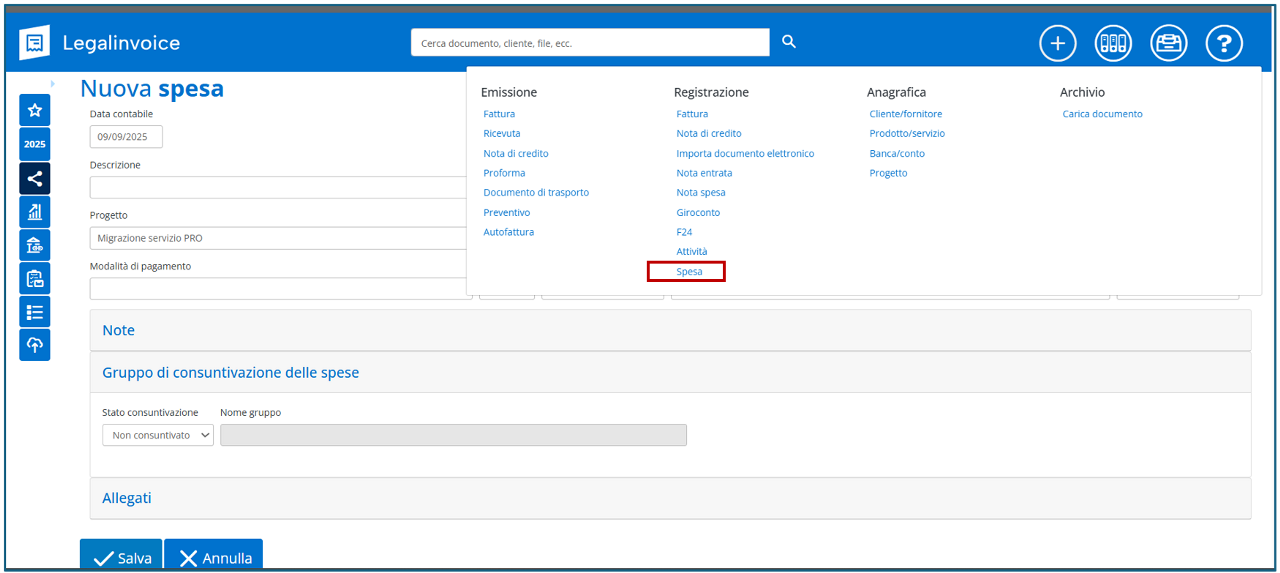Open the bar chart statistics sidebar icon

(35, 211)
